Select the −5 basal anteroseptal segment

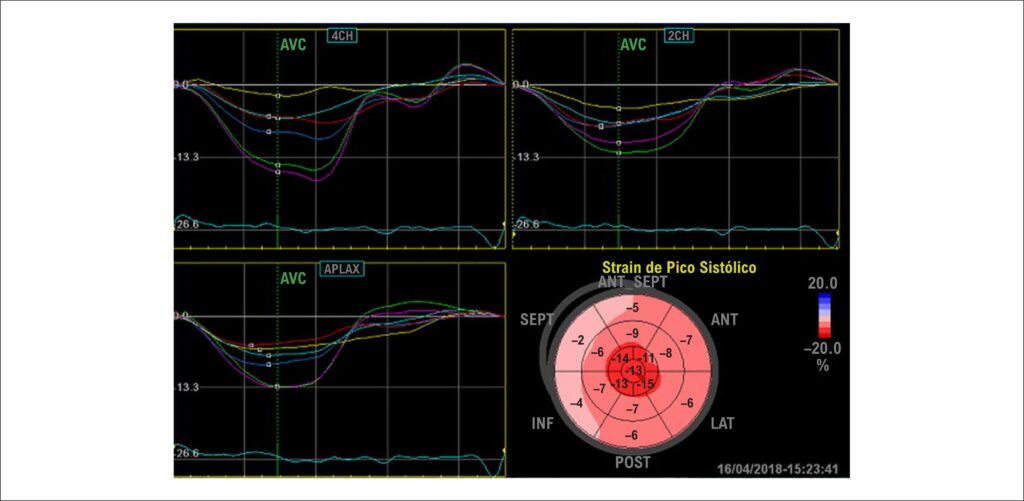[x=632, y=308]
